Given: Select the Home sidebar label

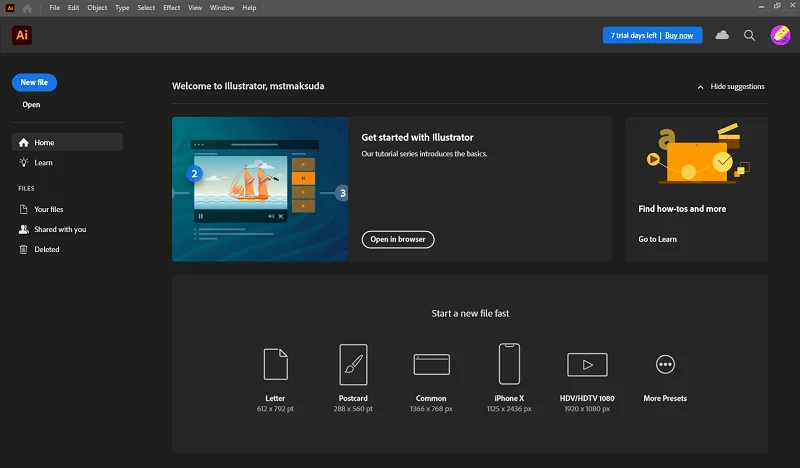Looking at the screenshot, I should point(44,142).
